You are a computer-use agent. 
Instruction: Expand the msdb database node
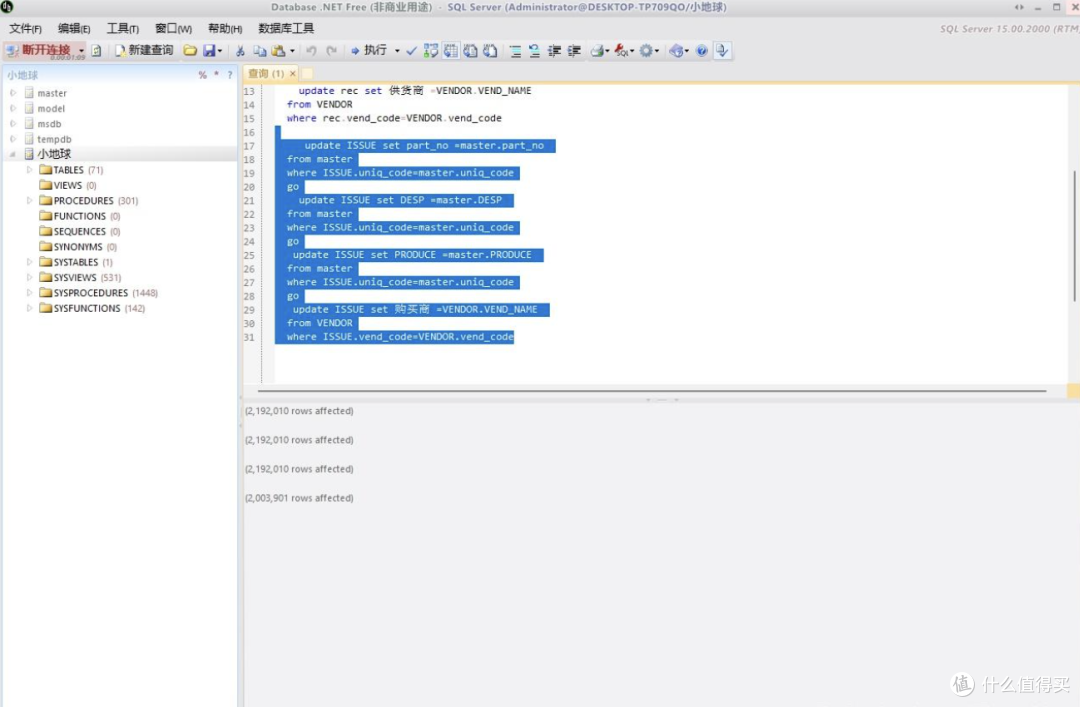(x=13, y=123)
